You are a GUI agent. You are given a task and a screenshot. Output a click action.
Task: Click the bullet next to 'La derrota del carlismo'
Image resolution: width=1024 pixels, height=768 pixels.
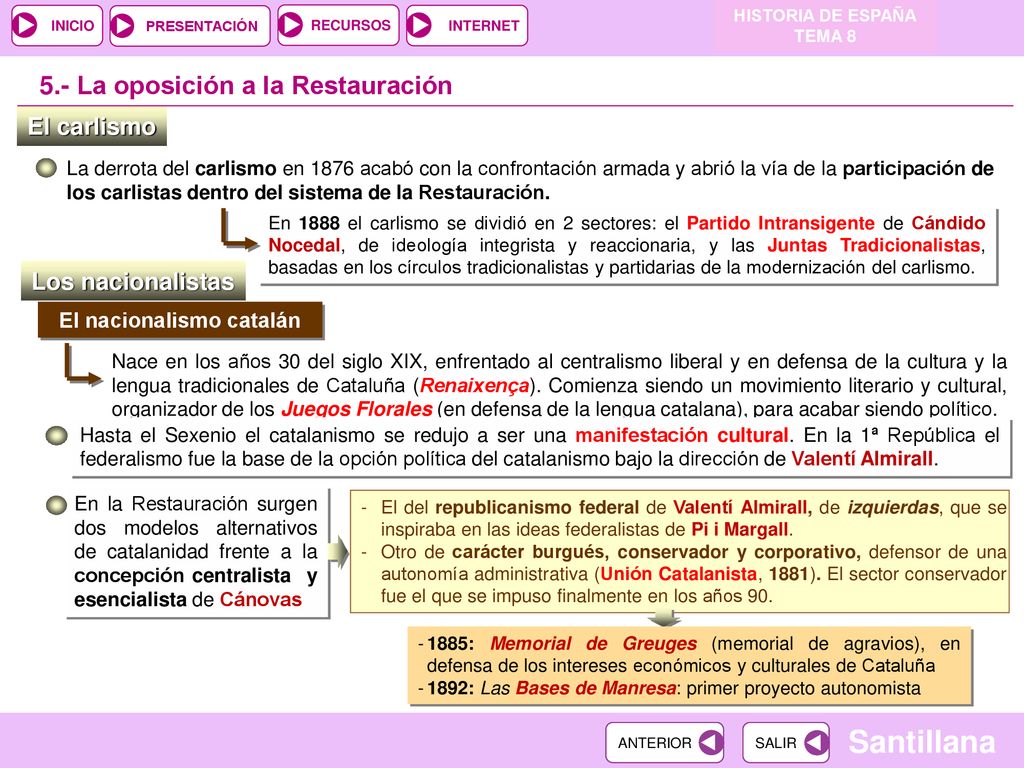pyautogui.click(x=46, y=168)
